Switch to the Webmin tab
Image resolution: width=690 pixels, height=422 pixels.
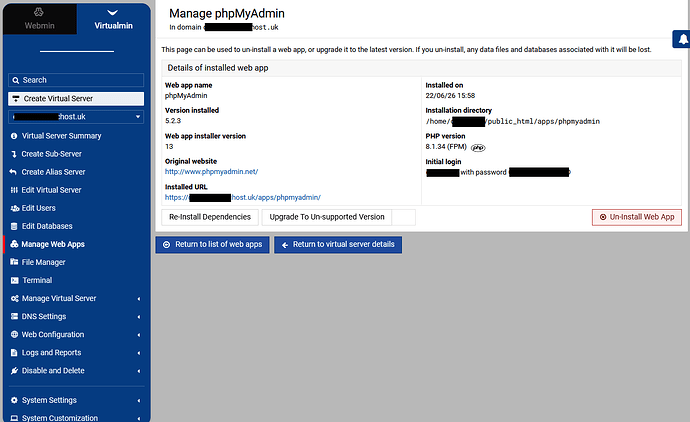40,19
